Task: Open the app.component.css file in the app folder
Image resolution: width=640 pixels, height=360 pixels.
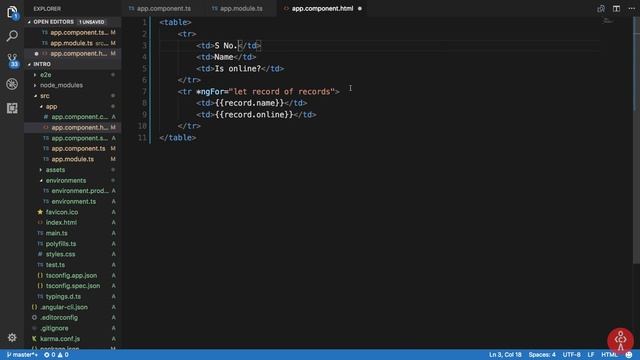Action: [x=73, y=117]
